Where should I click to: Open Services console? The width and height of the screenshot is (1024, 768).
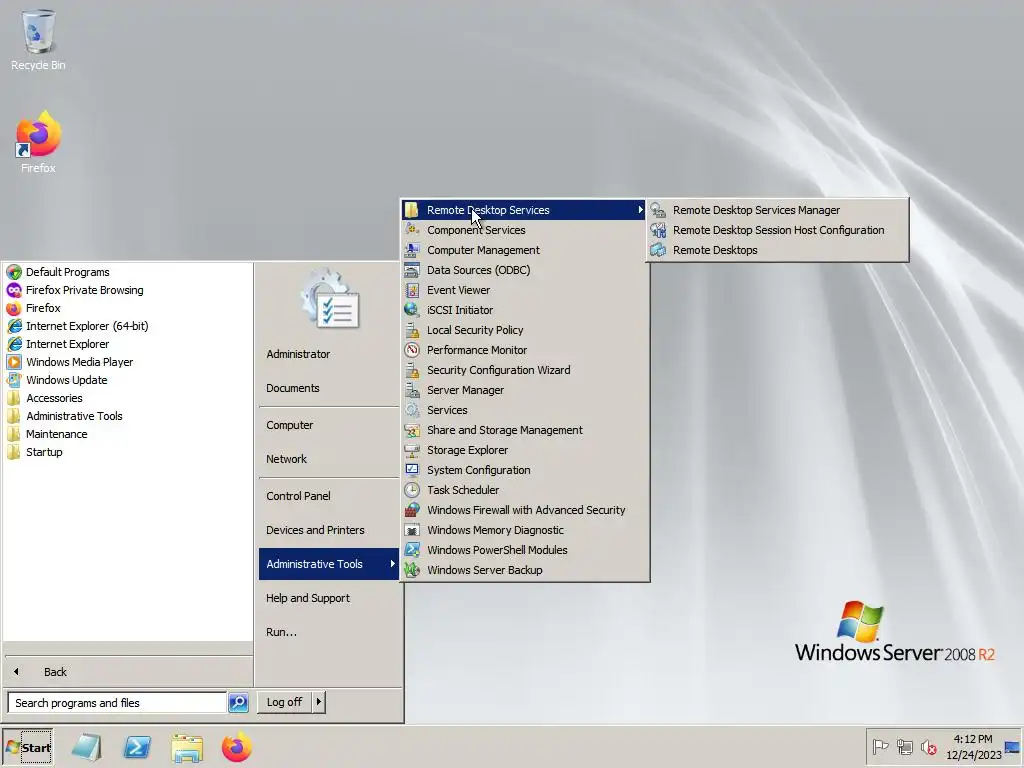tap(524, 410)
